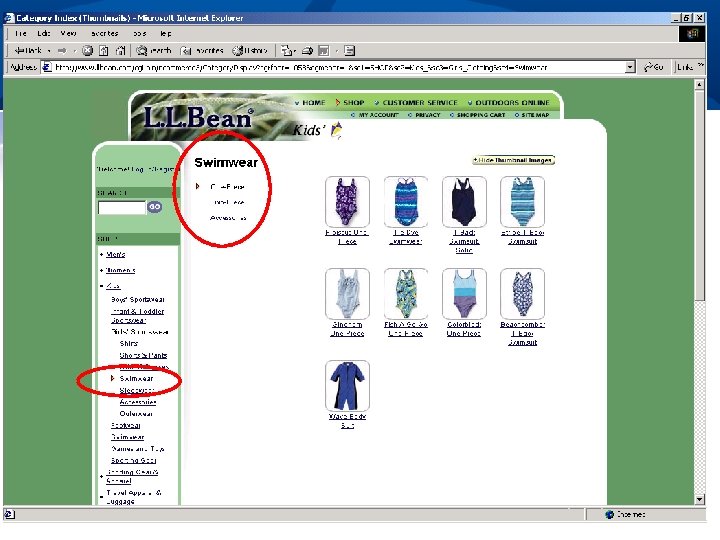Open the Back button history dropdown arrow
The width and height of the screenshot is (720, 540).
point(49,51)
